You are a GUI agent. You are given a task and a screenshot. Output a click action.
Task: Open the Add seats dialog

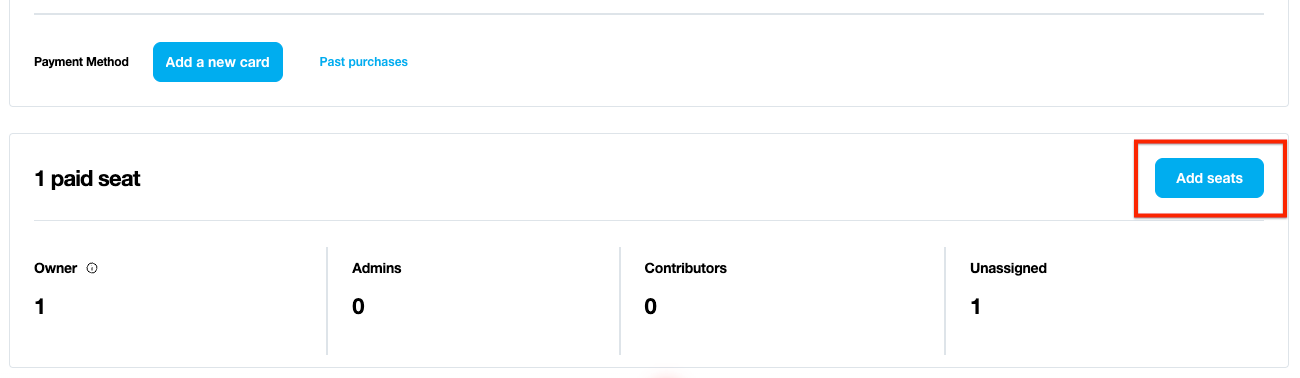coord(1209,178)
